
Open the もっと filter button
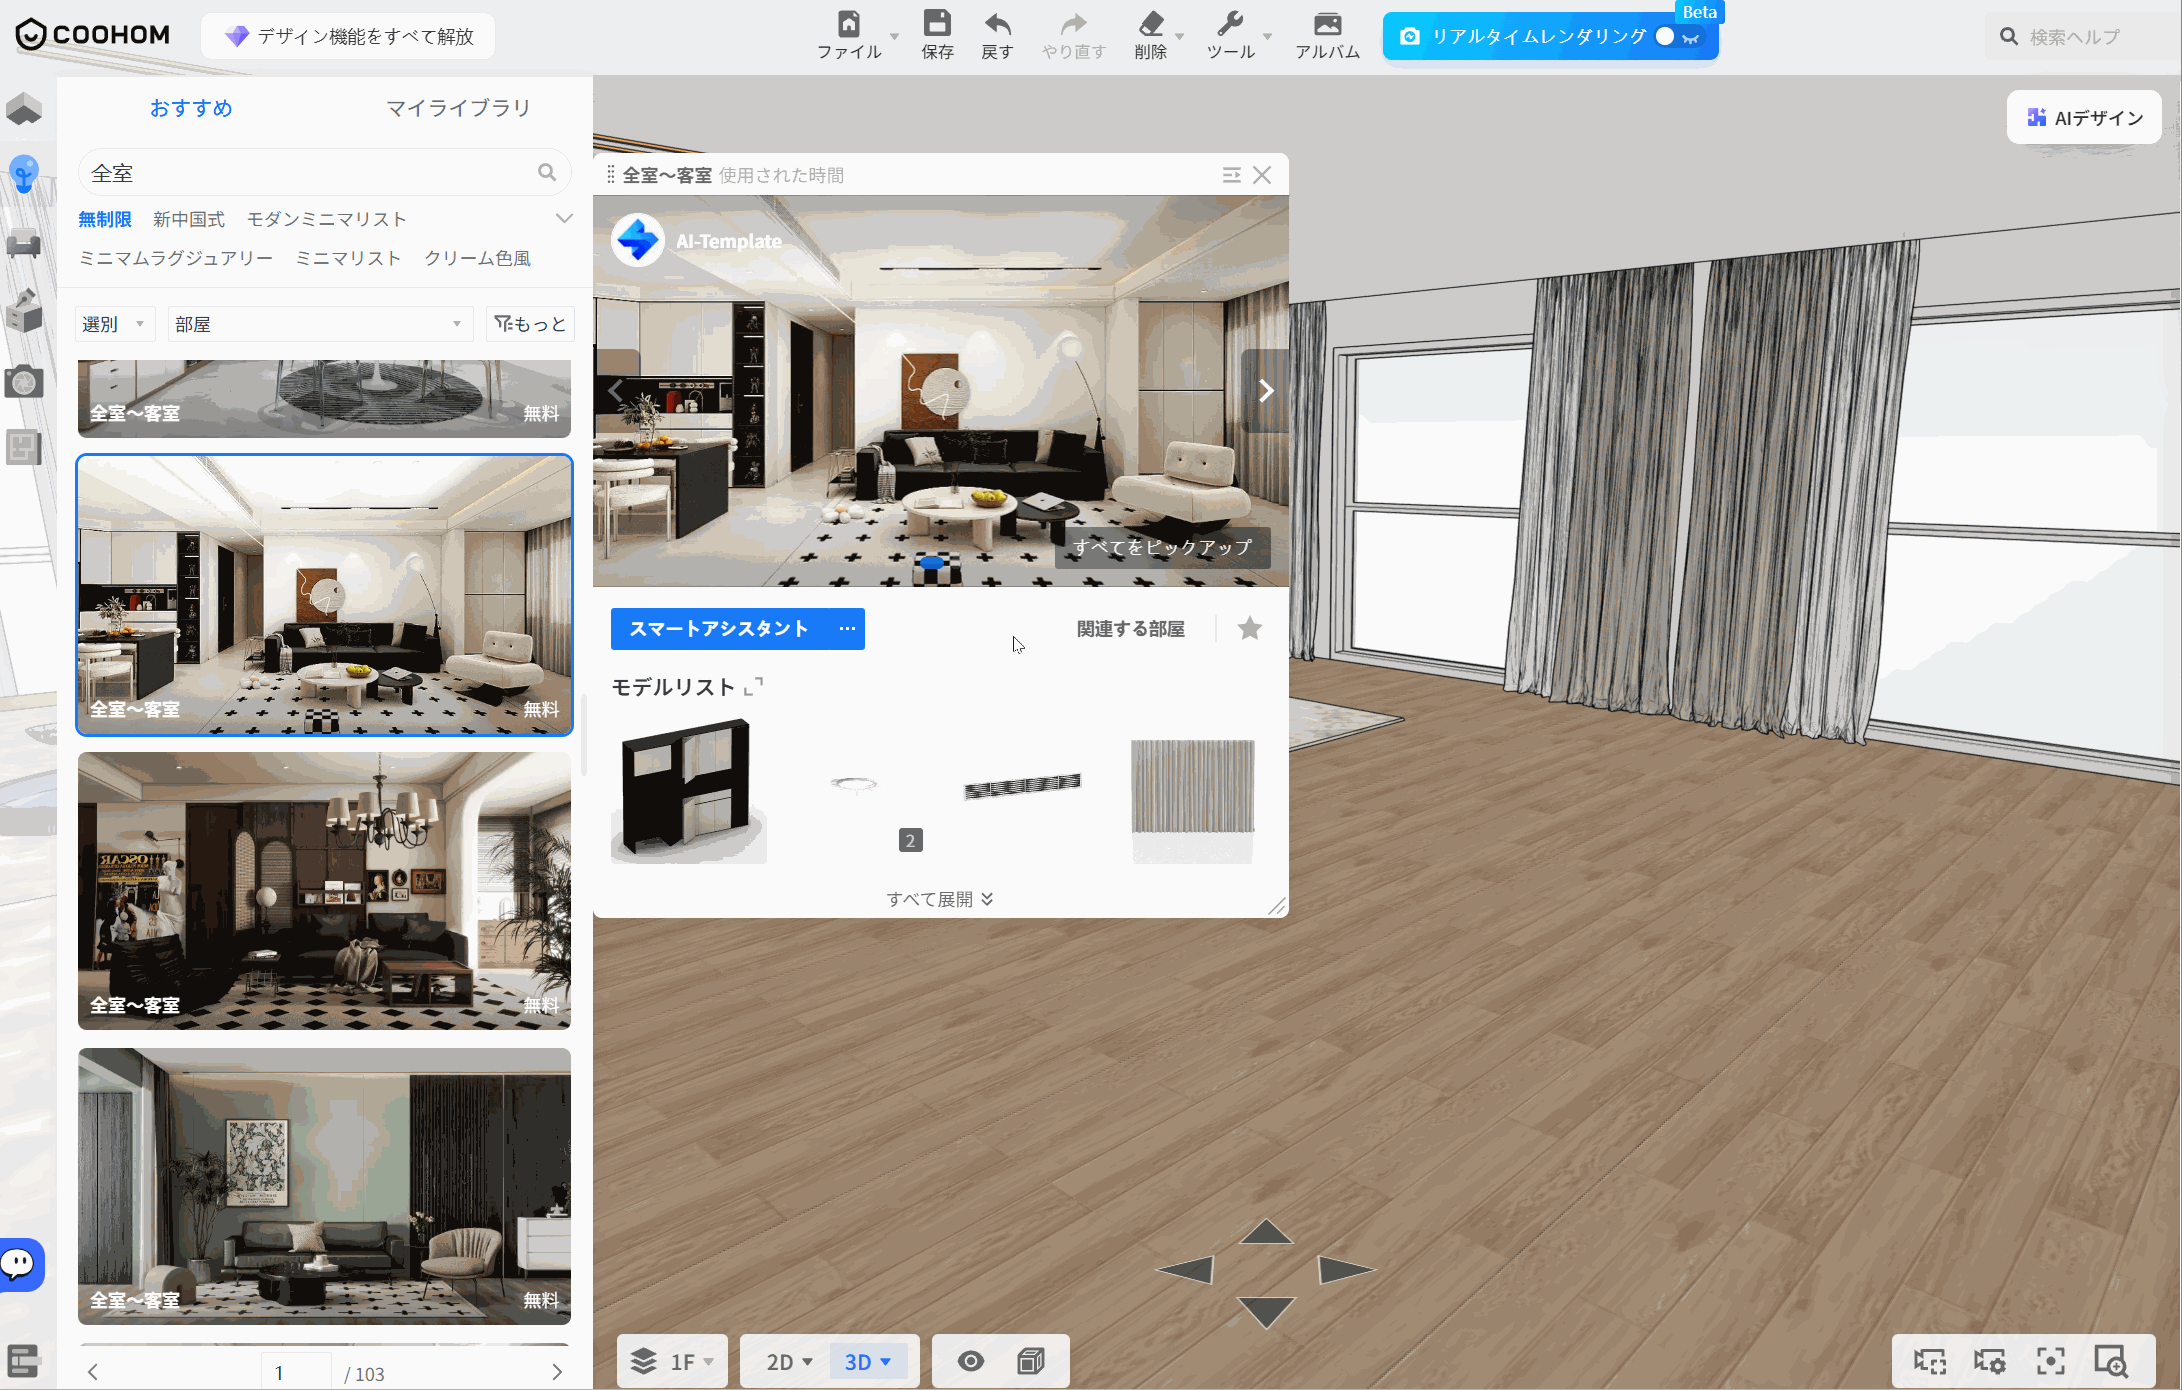click(x=530, y=324)
